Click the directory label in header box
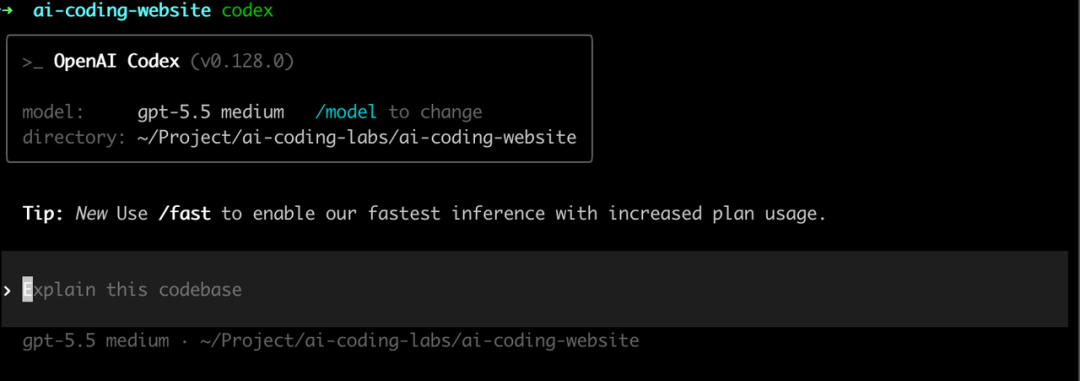This screenshot has width=1080, height=381. coord(74,137)
